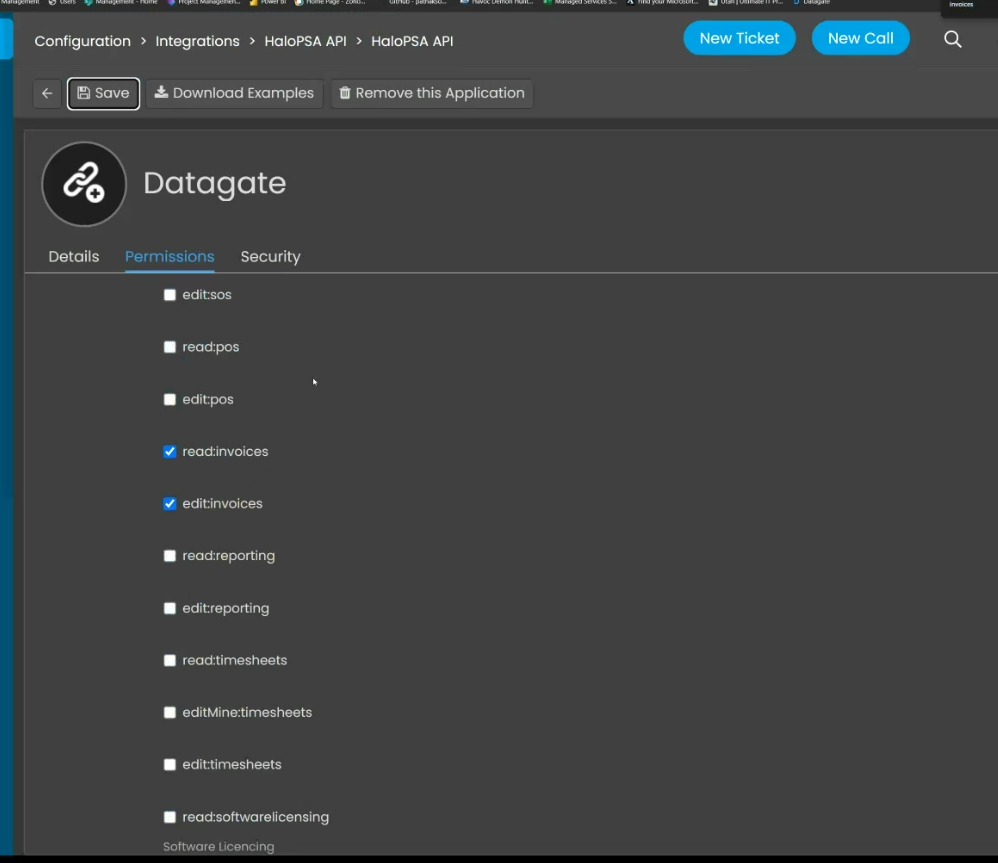The width and height of the screenshot is (998, 863).
Task: Click the back arrow button
Action: pyautogui.click(x=47, y=93)
